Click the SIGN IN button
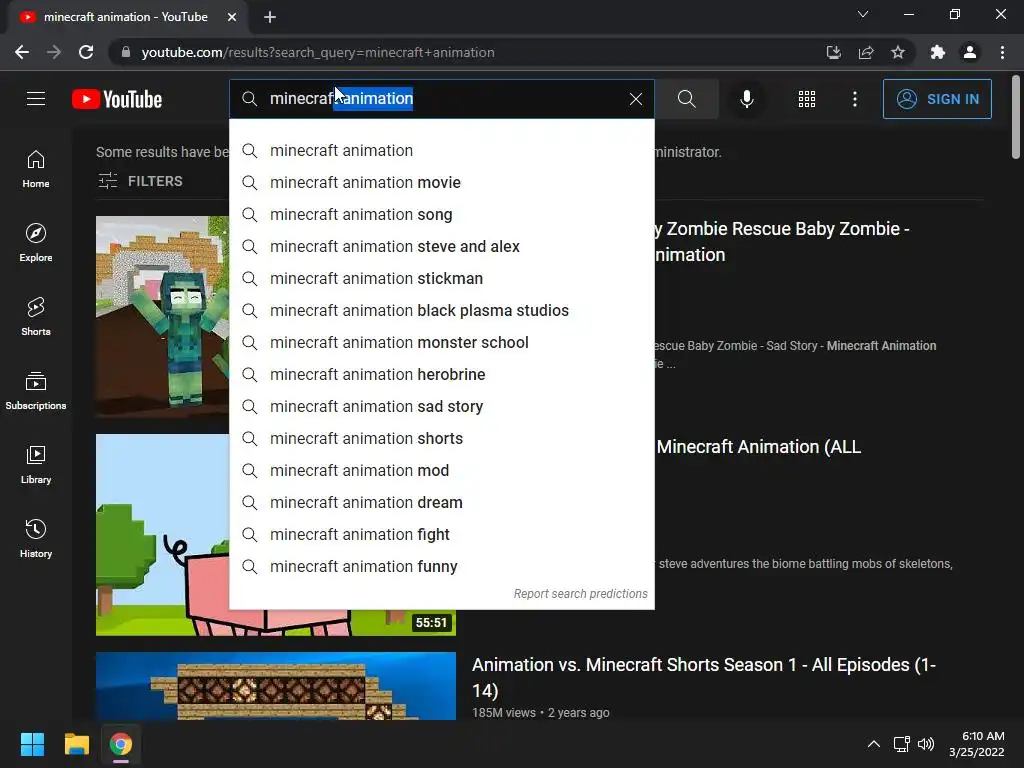Image resolution: width=1024 pixels, height=768 pixels. tap(937, 99)
